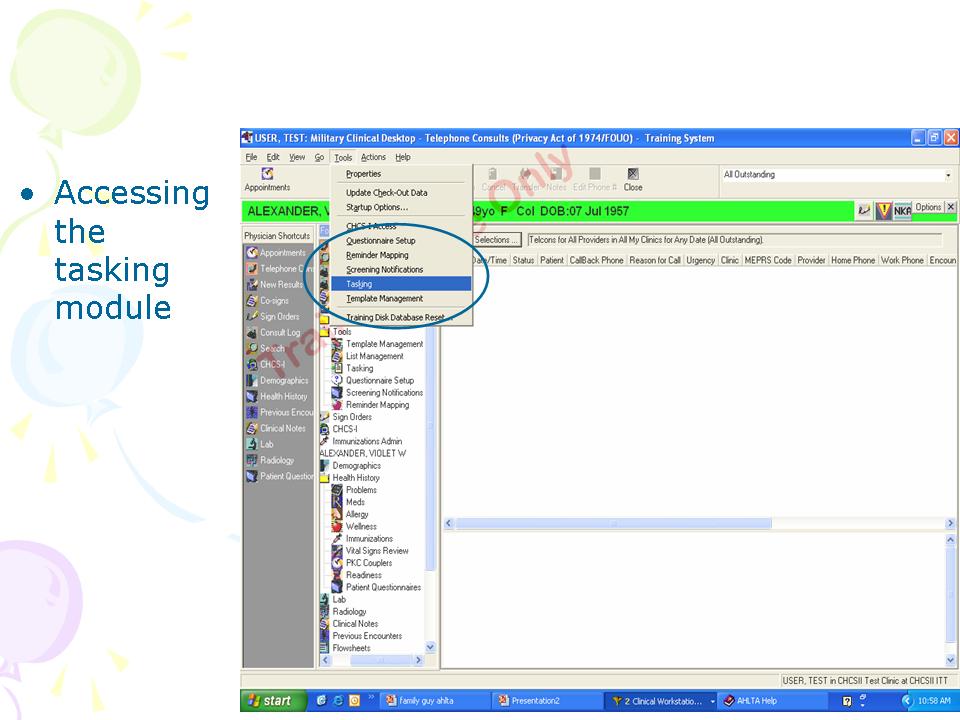Collapse the Health History folder
Viewport: 960px width, 720px height.
pyautogui.click(x=325, y=478)
